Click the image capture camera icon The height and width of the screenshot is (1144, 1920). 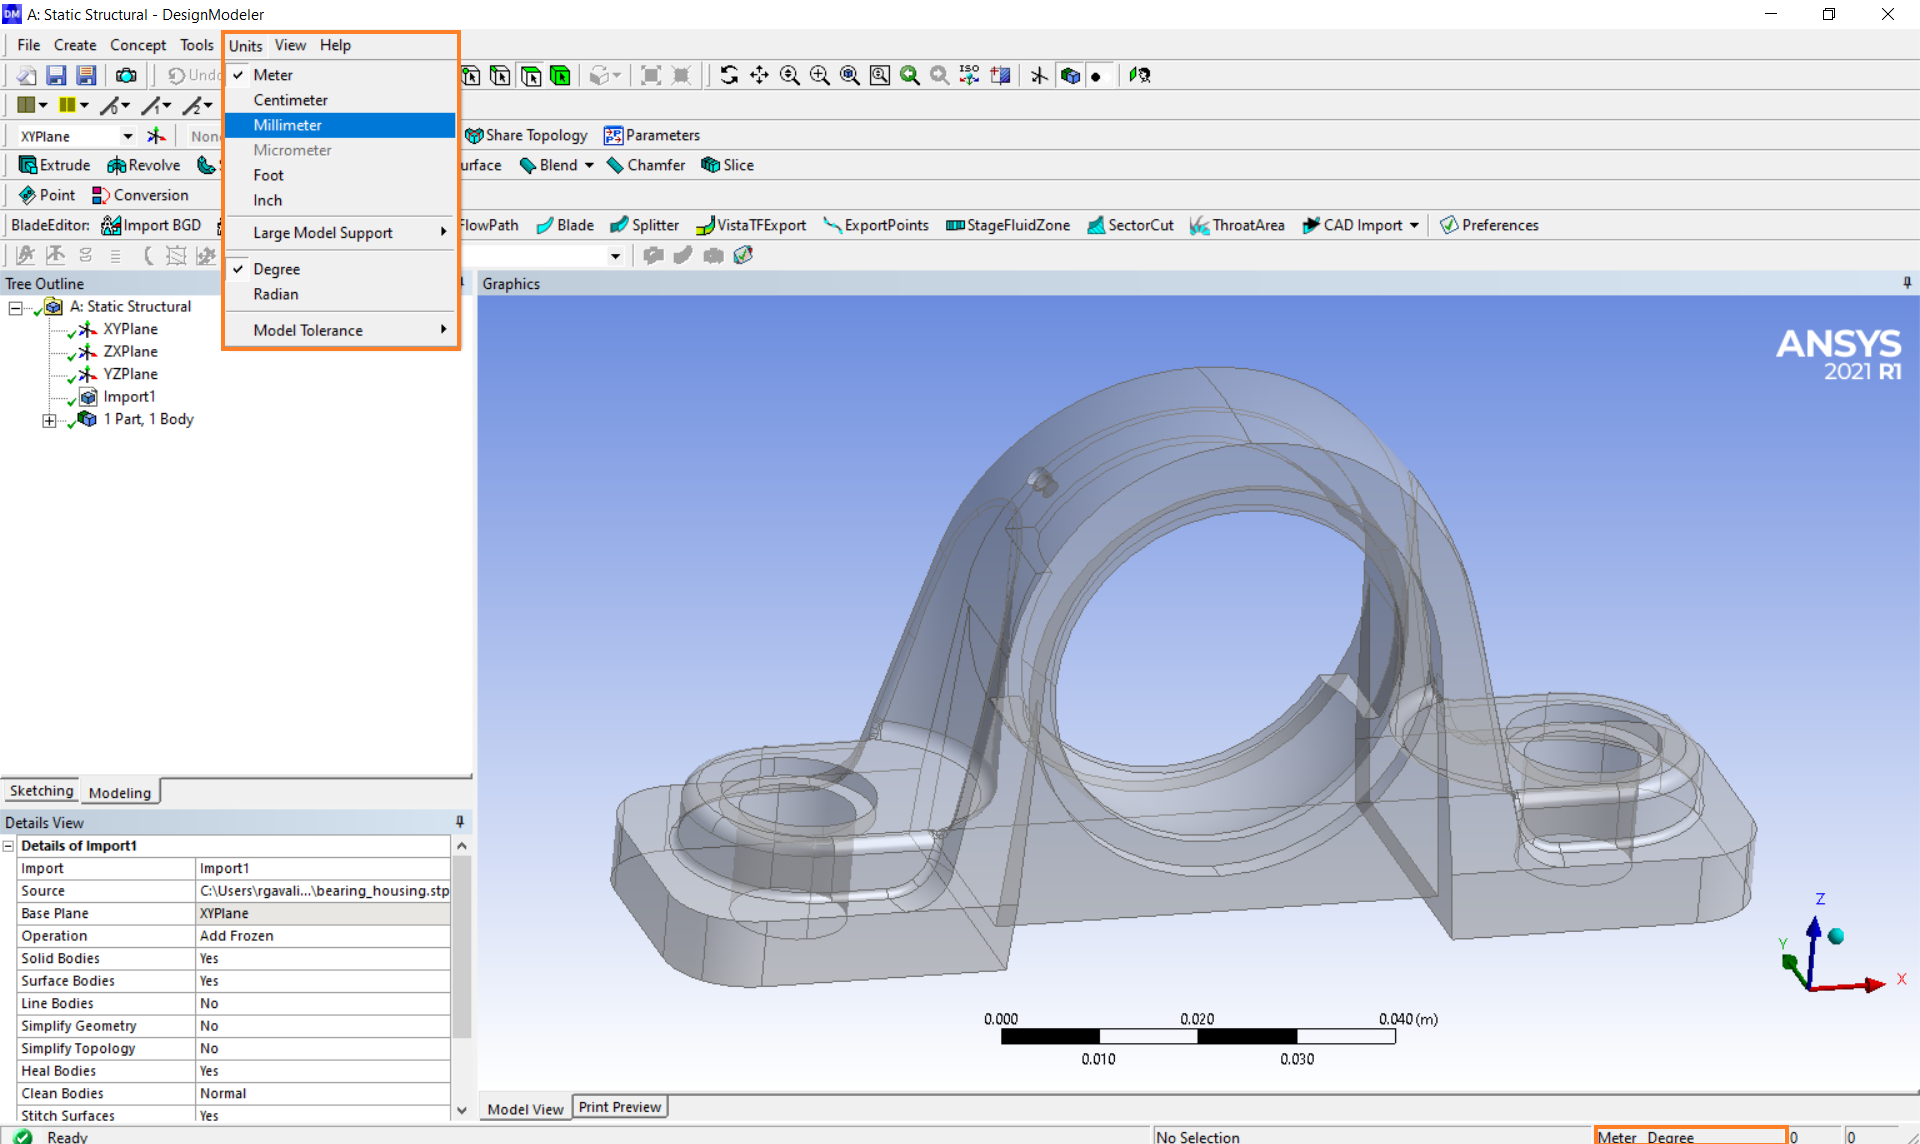(x=126, y=76)
